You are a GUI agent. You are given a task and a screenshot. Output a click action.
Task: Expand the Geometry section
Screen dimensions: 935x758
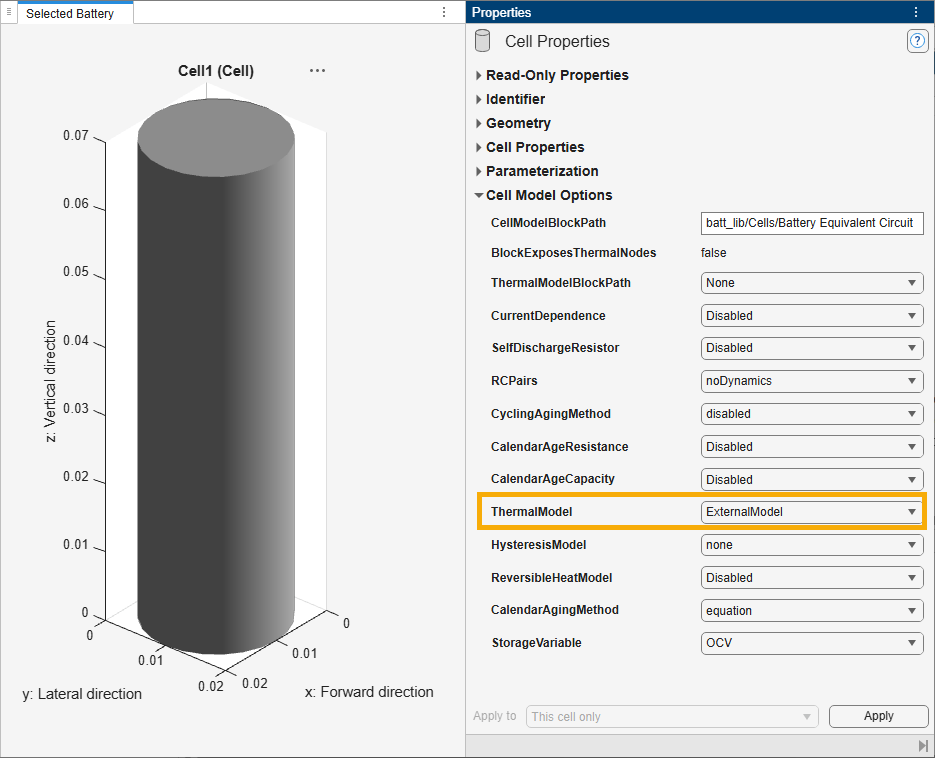coord(478,123)
